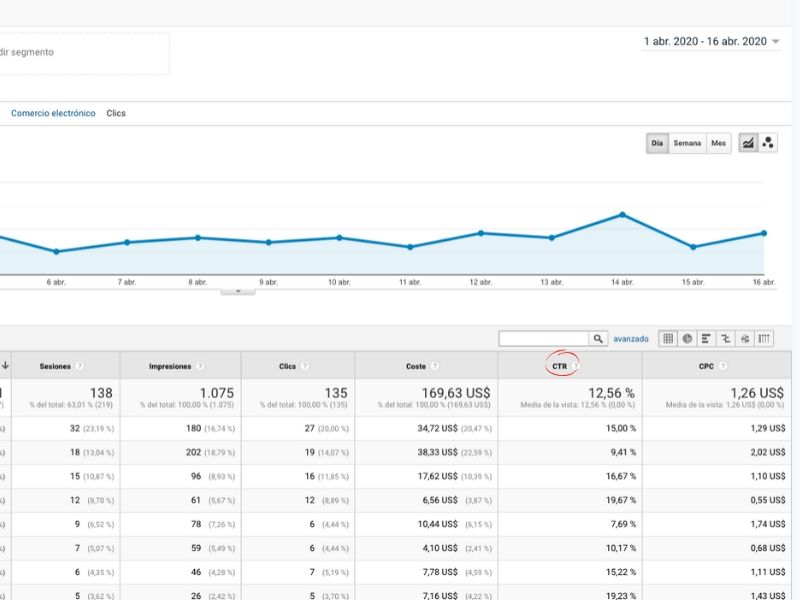Screen dimensions: 800x600
Task: Sort table by Clics column header
Action: tap(287, 366)
